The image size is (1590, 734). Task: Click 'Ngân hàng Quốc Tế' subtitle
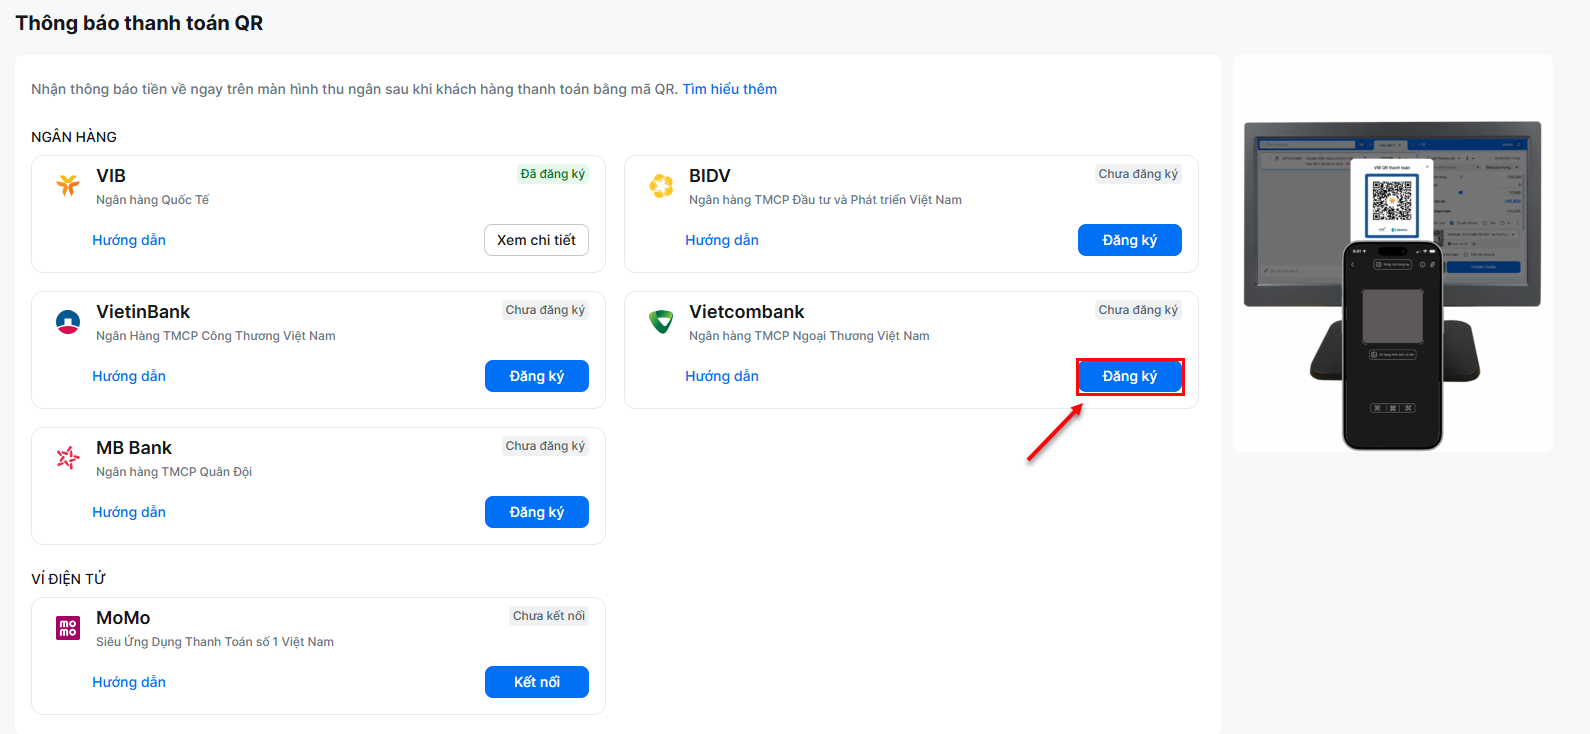click(x=153, y=200)
